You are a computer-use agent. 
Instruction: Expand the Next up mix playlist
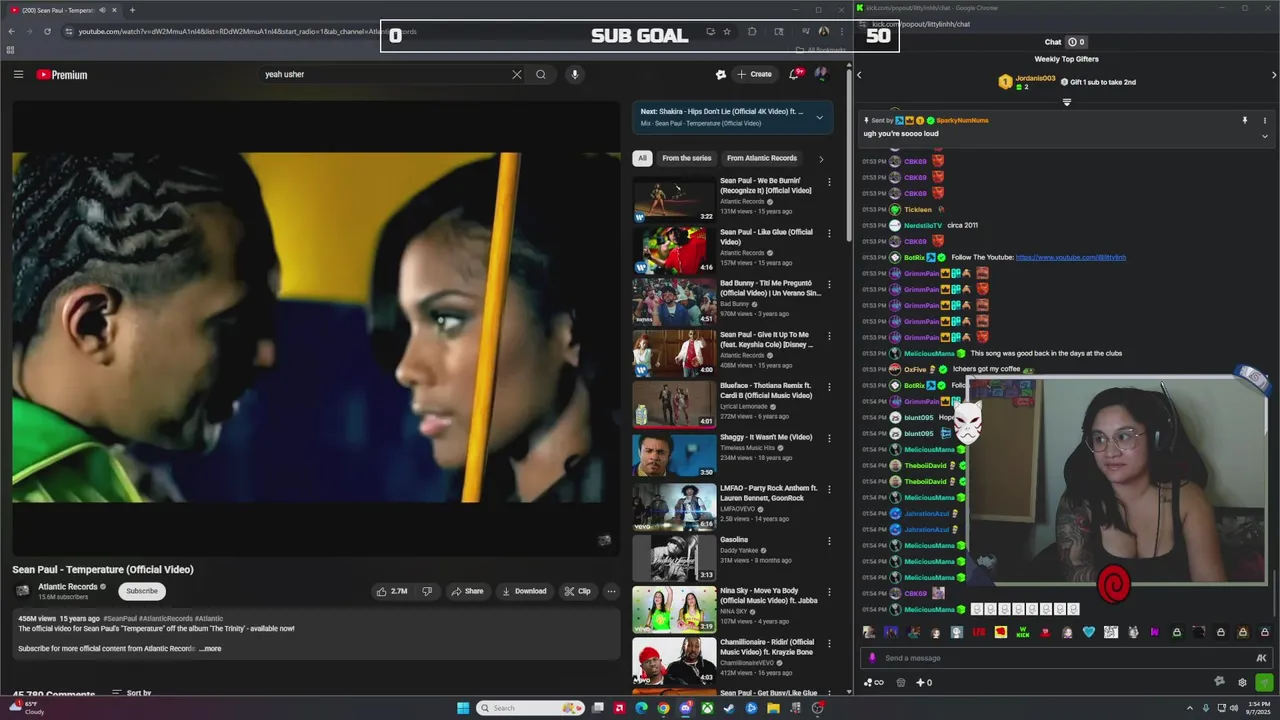click(819, 117)
